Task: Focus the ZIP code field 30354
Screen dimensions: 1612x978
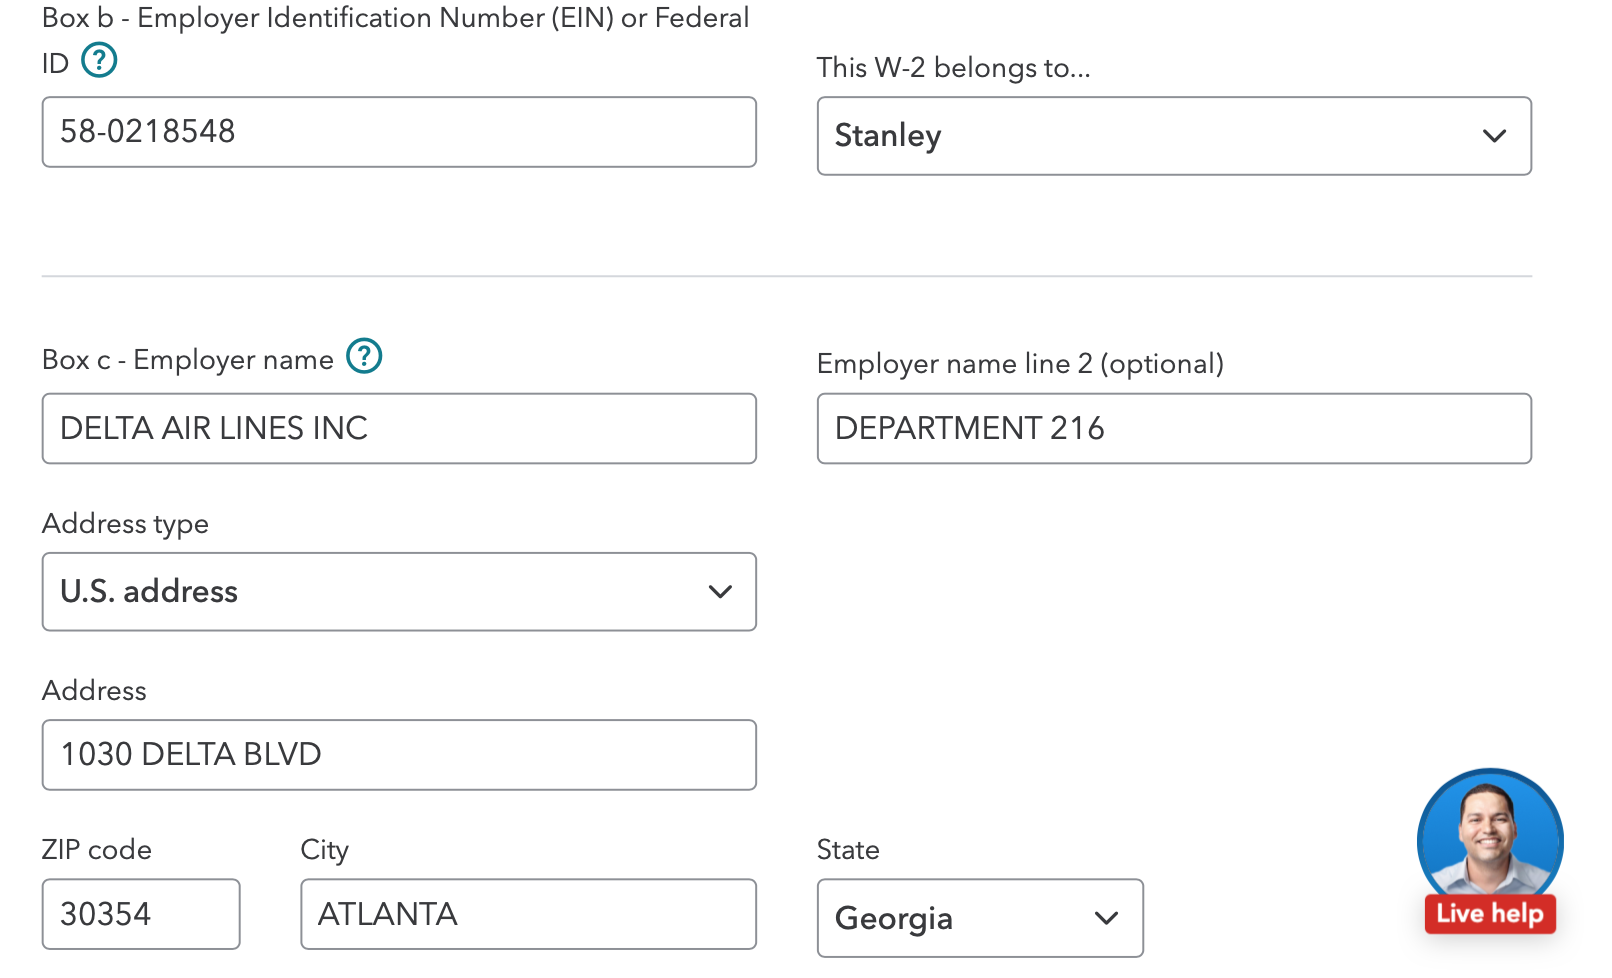Action: pos(140,914)
